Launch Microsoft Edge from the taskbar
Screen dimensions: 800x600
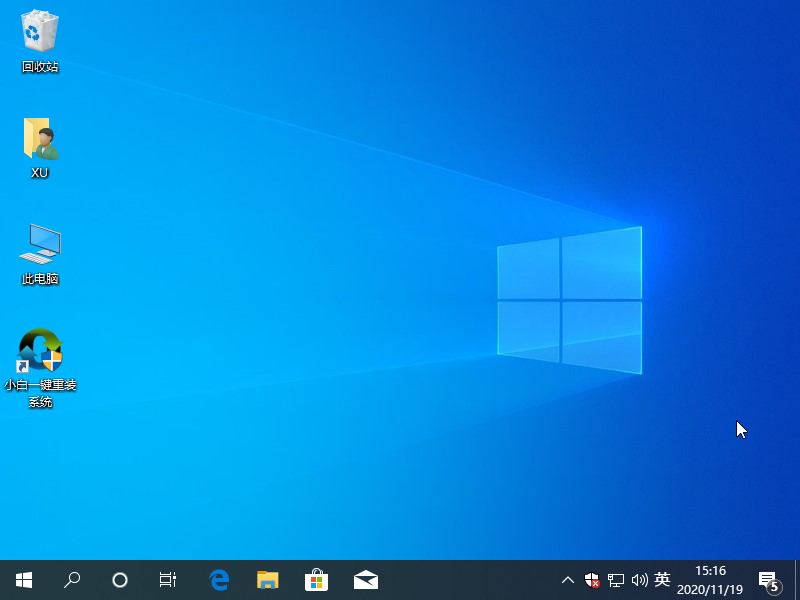(x=219, y=580)
